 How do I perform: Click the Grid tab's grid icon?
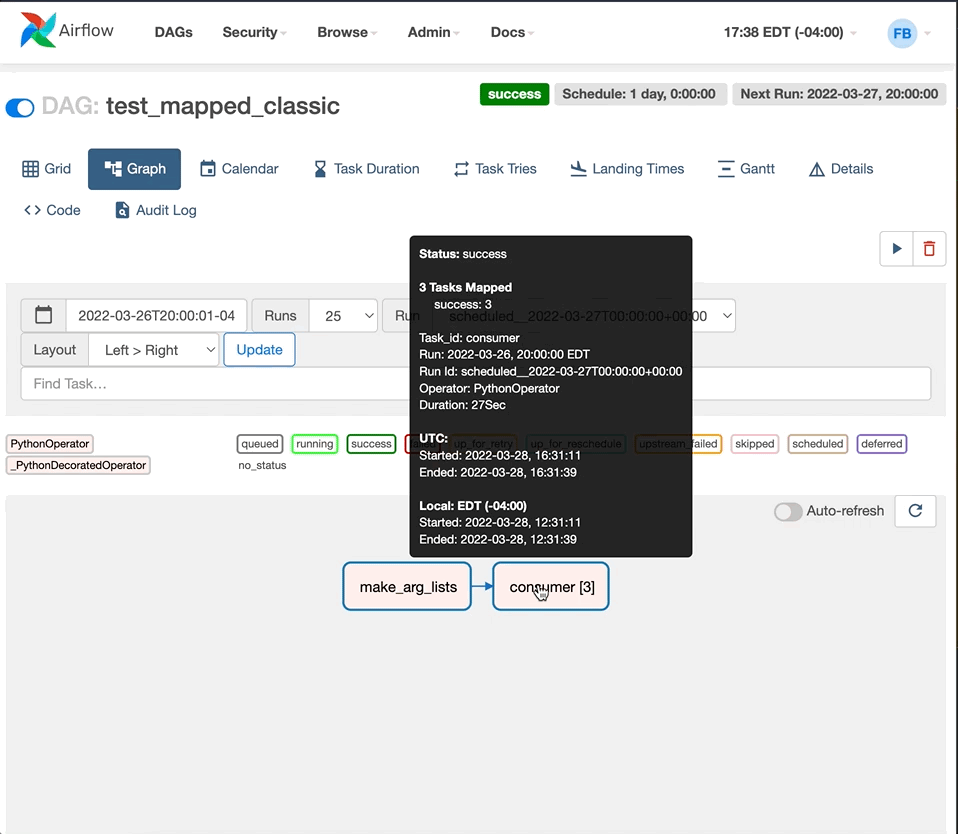point(30,169)
